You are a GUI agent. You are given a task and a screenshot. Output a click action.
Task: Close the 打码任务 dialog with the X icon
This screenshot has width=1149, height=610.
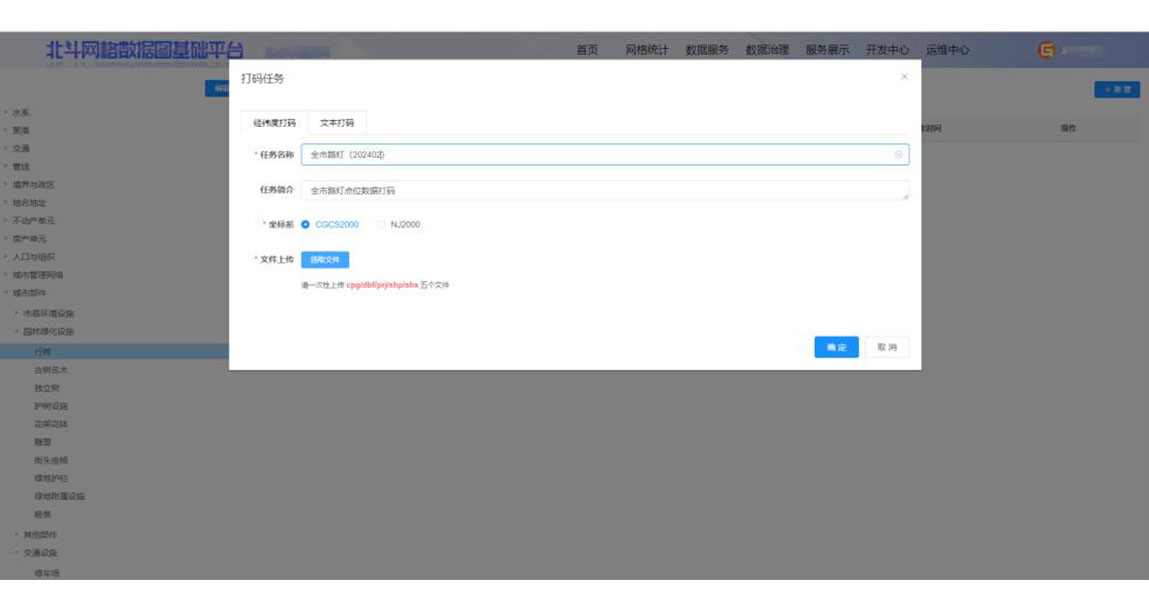(904, 77)
